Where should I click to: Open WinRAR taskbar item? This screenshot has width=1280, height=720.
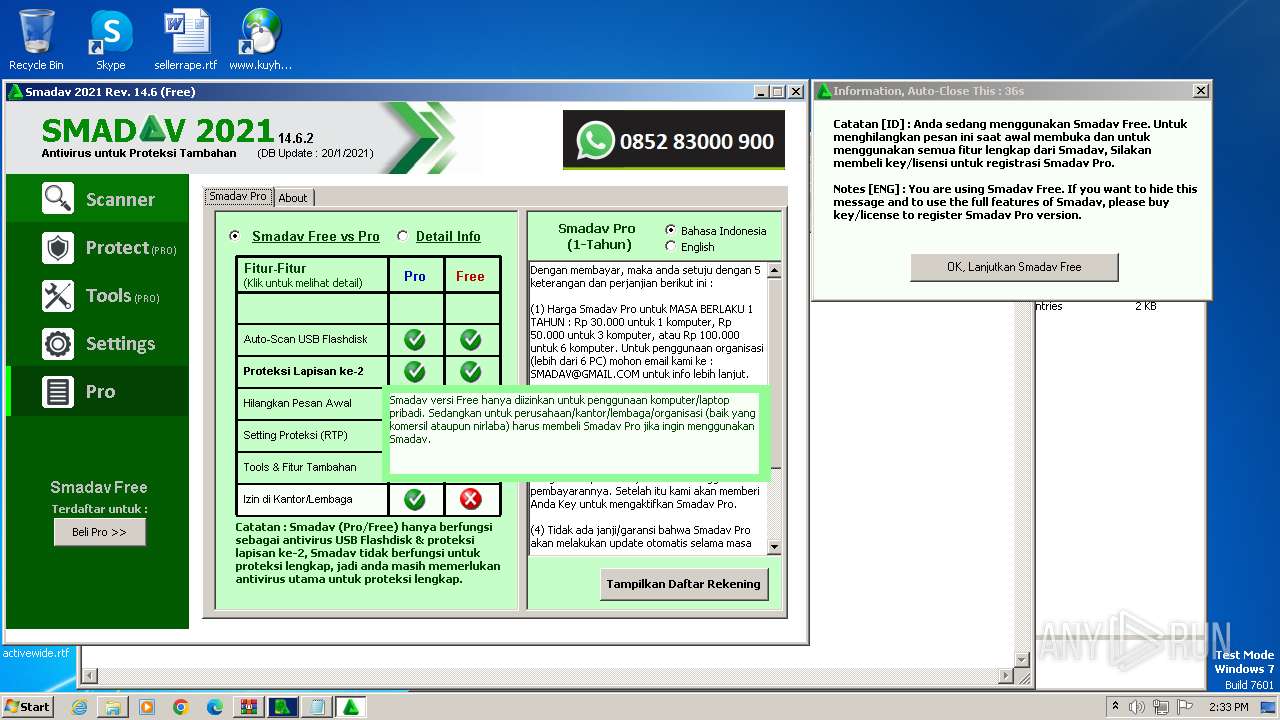coord(249,707)
